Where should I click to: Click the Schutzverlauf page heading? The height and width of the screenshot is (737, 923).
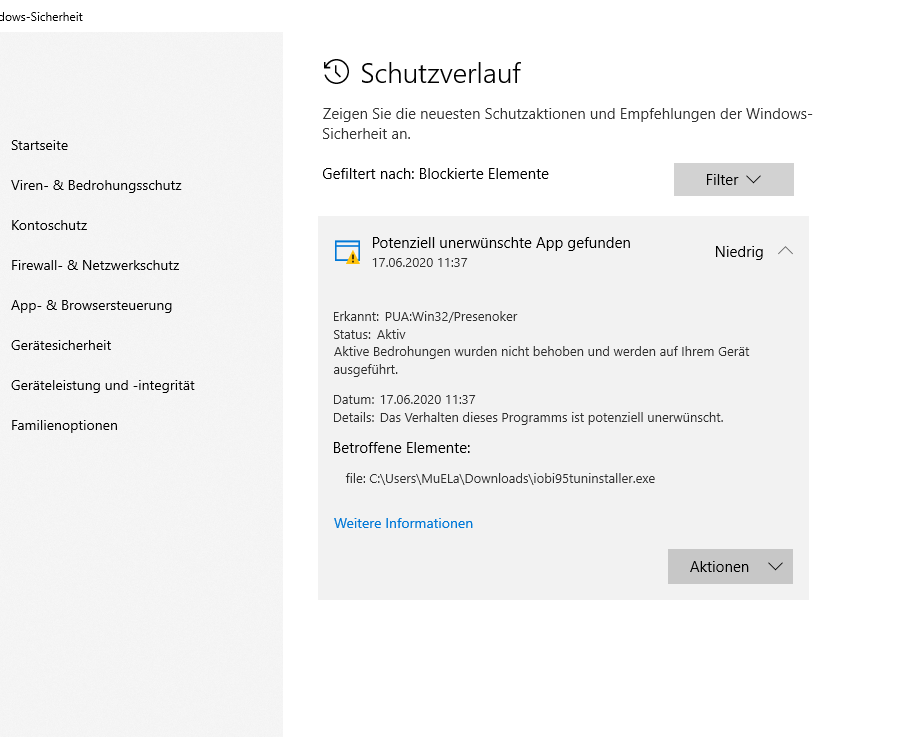point(440,73)
